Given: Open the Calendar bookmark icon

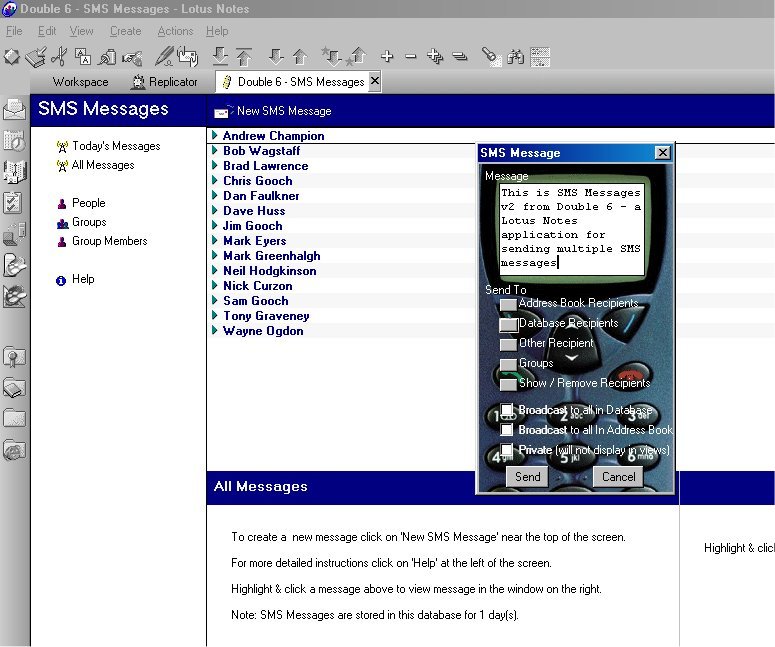Looking at the screenshot, I should (14, 141).
